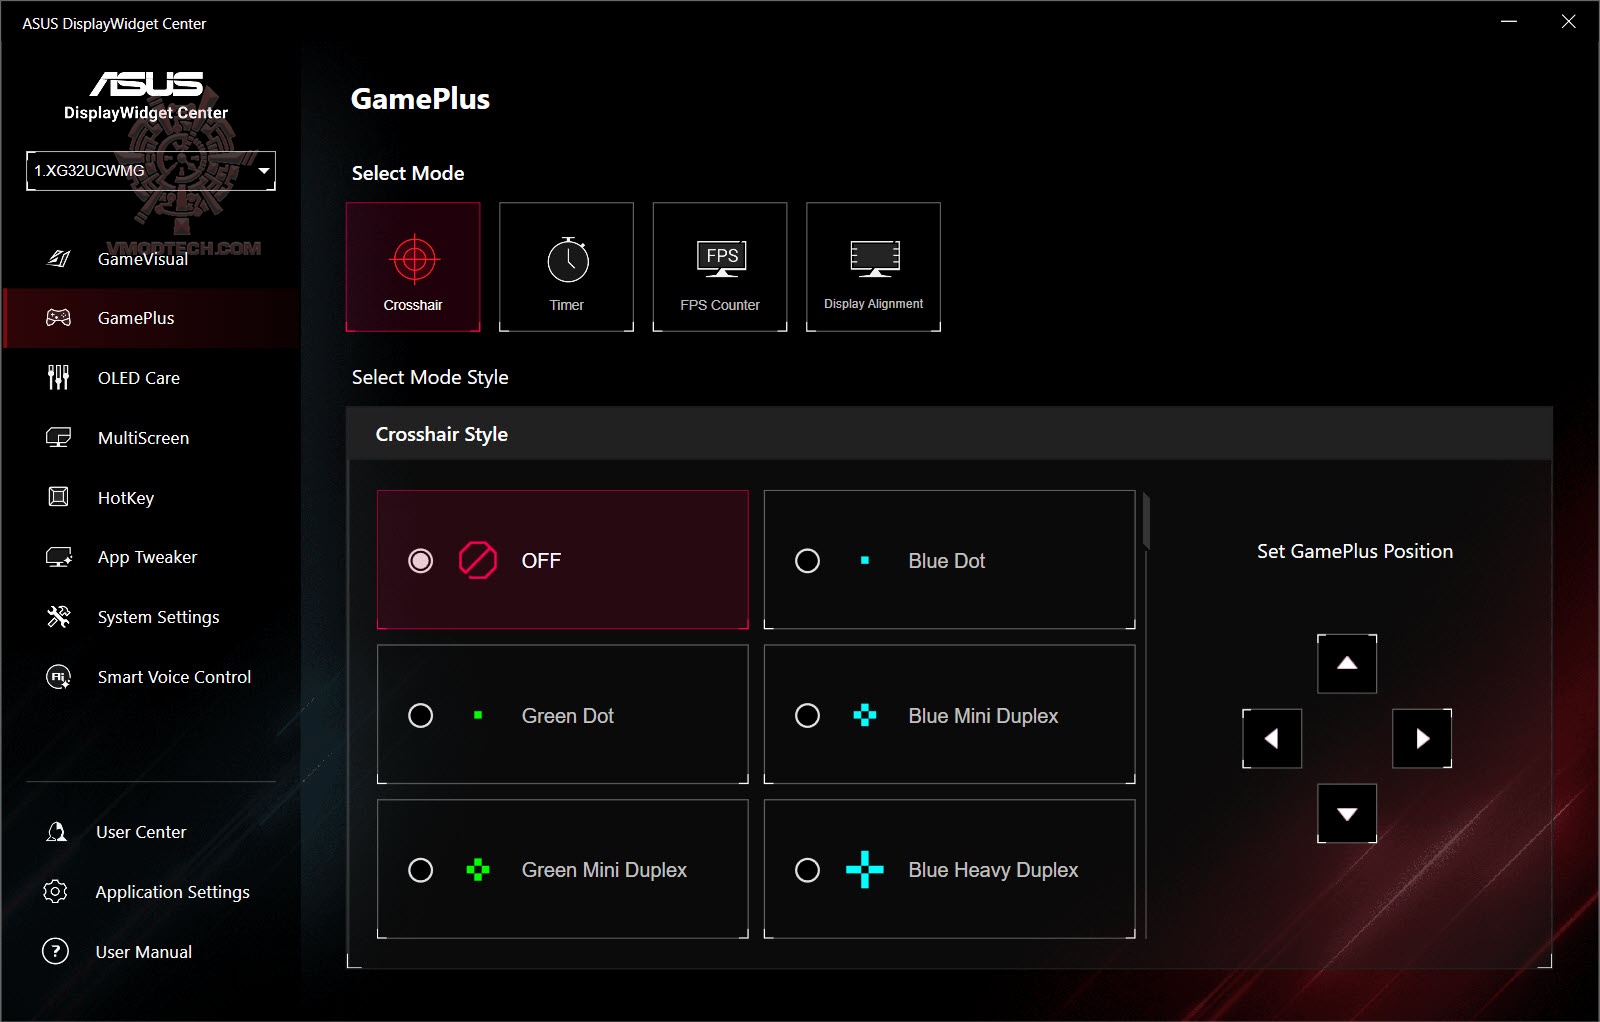Move GamePlus position down
1600x1022 pixels.
[1347, 813]
